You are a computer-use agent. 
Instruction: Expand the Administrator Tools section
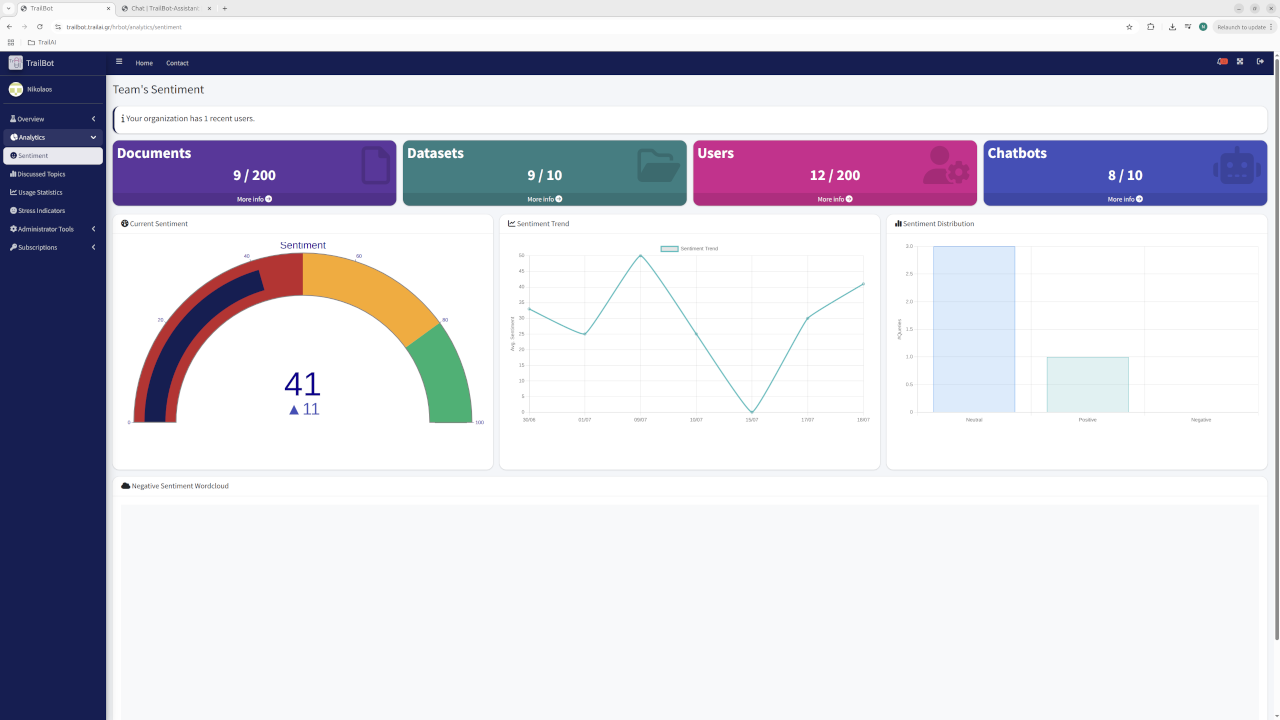(53, 229)
